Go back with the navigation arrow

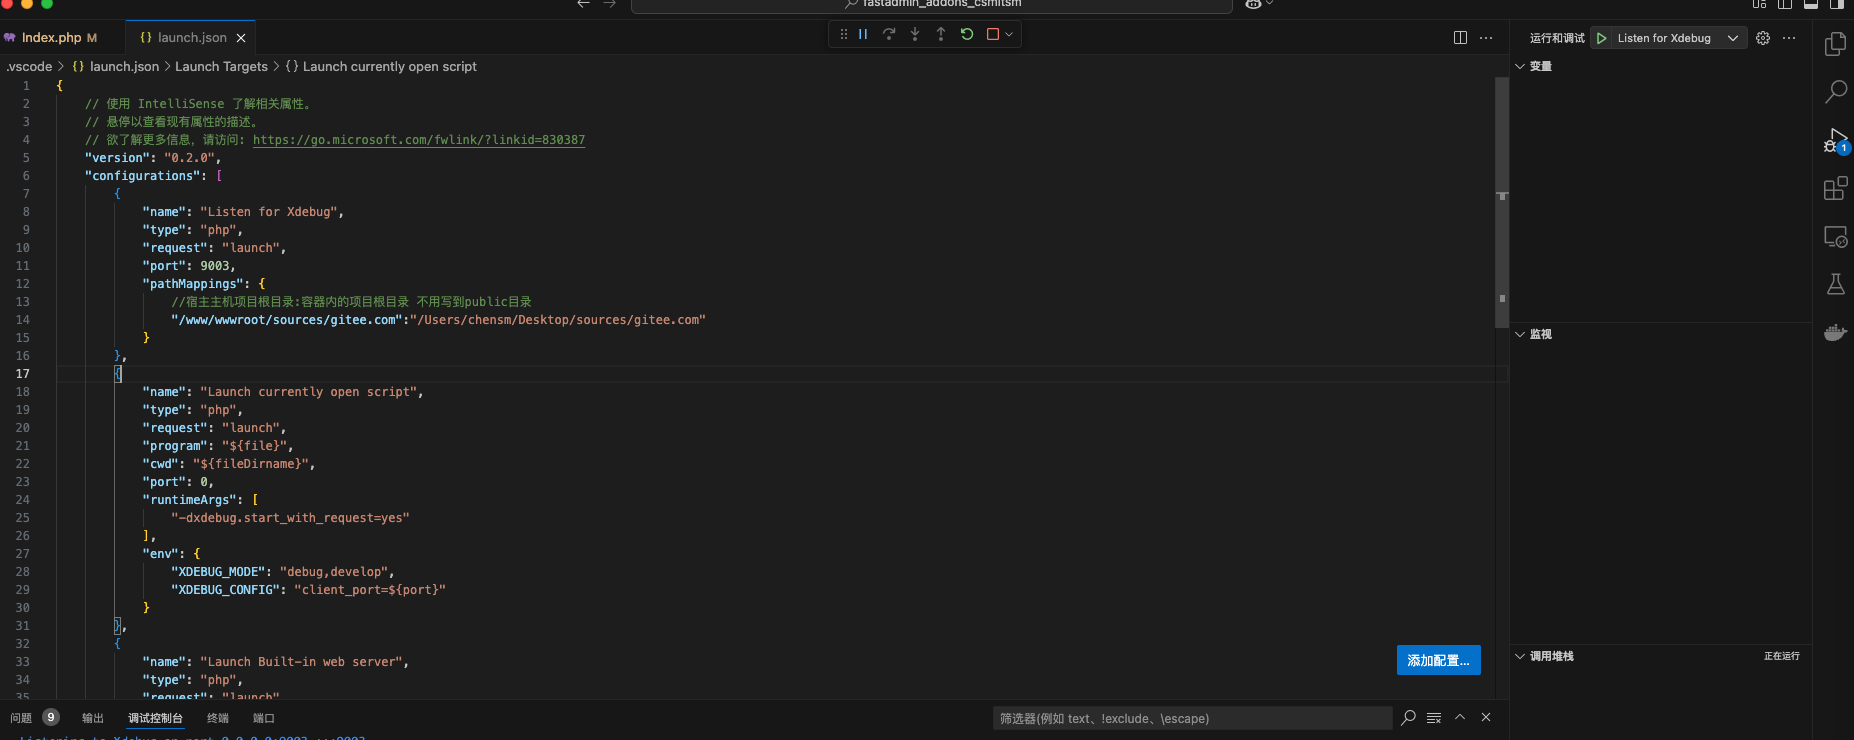click(584, 4)
